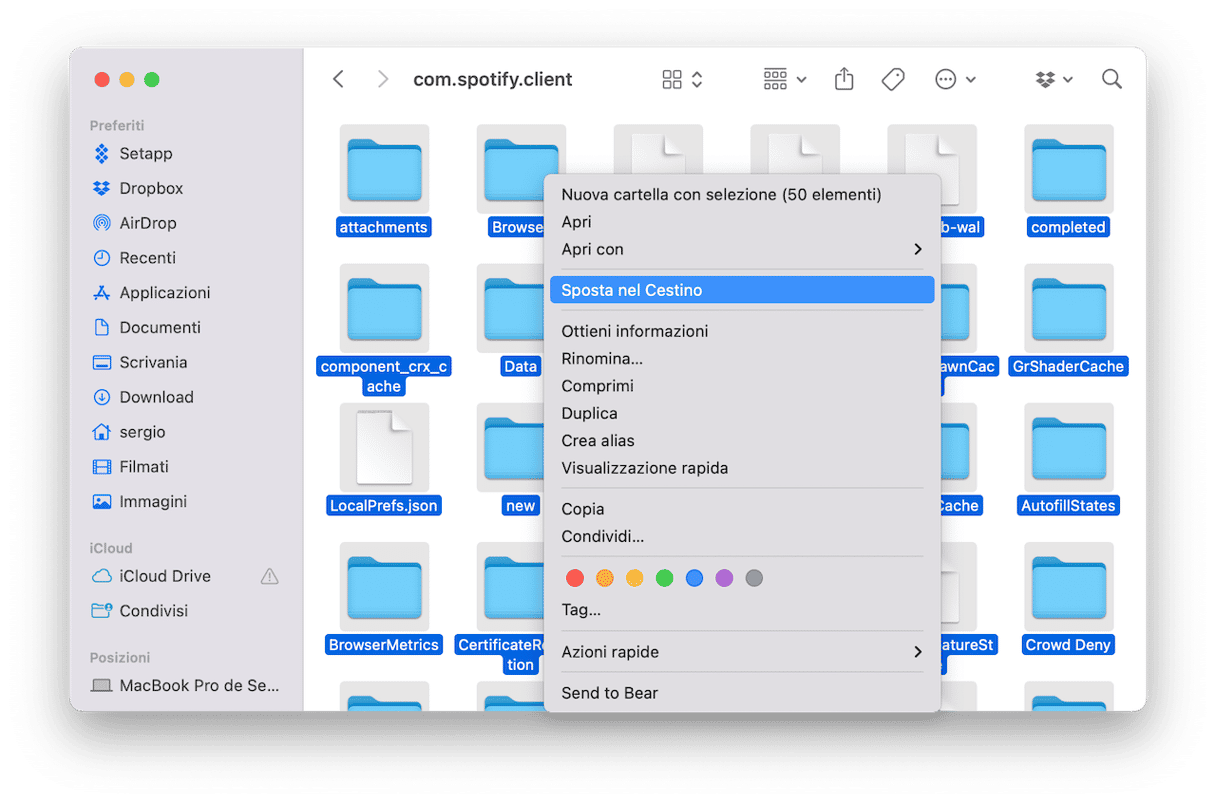Open Dropbox in the sidebar
This screenshot has width=1216, height=803.
click(x=137, y=189)
